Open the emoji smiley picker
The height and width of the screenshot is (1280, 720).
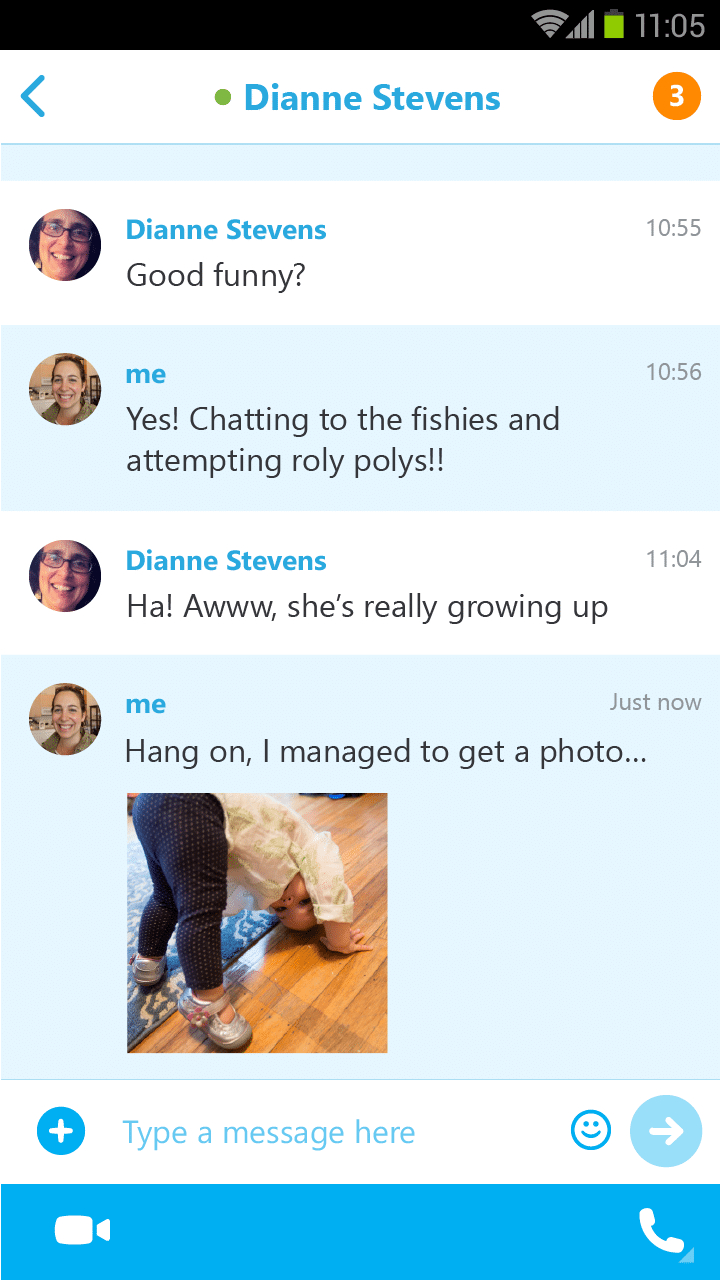pyautogui.click(x=590, y=1131)
